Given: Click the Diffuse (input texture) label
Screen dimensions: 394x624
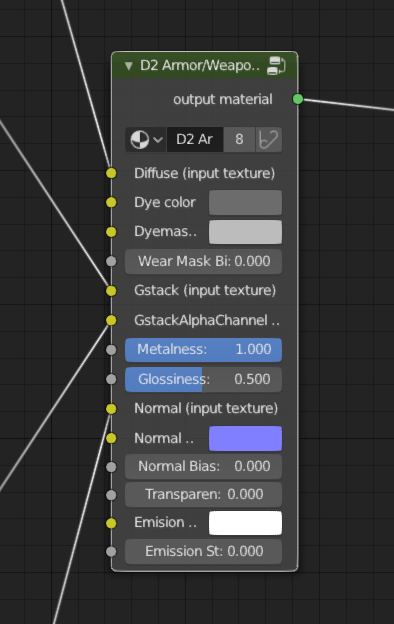Looking at the screenshot, I should [x=205, y=174].
